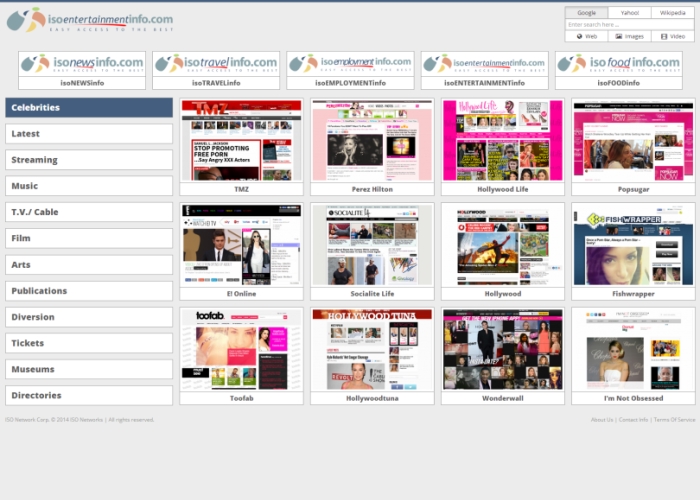Open the Museums category
The height and width of the screenshot is (500, 700).
(x=89, y=369)
